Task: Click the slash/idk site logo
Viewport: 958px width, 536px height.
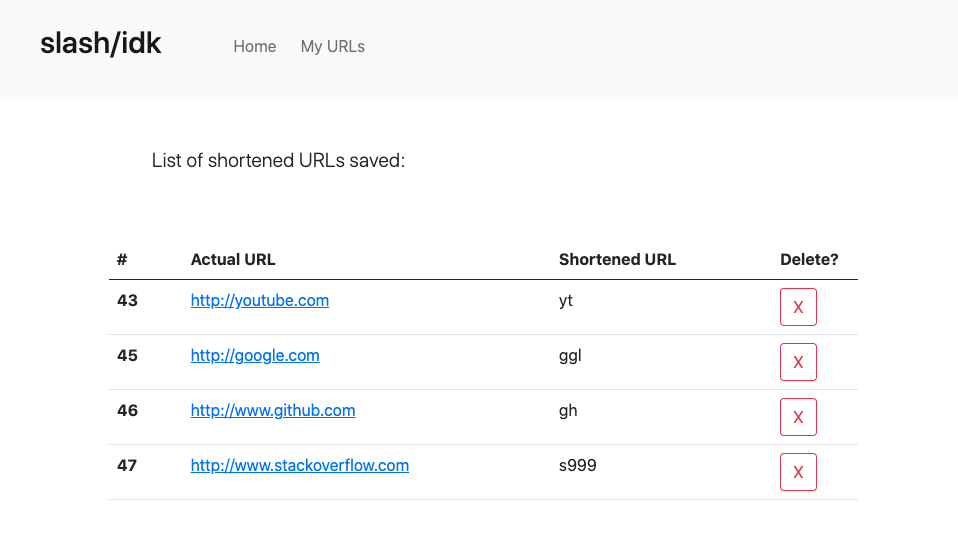Action: click(x=101, y=44)
